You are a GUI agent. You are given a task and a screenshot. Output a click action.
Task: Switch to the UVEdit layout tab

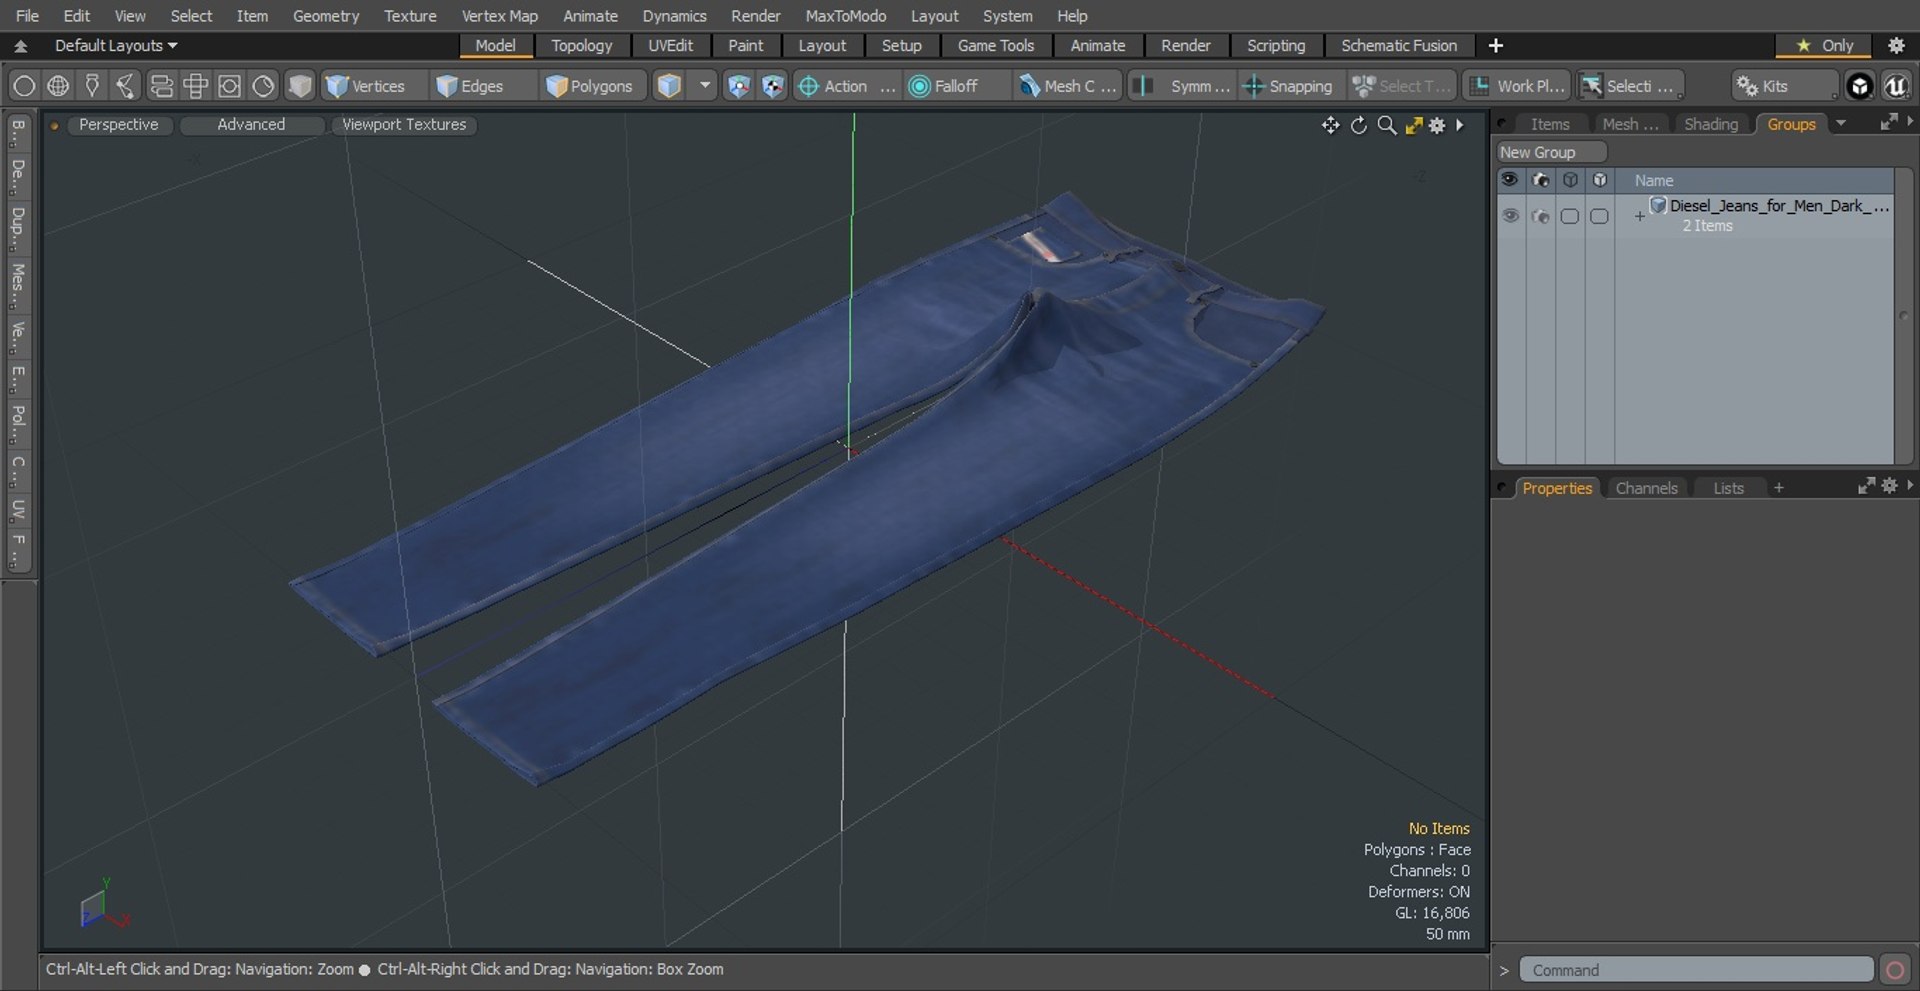[670, 46]
